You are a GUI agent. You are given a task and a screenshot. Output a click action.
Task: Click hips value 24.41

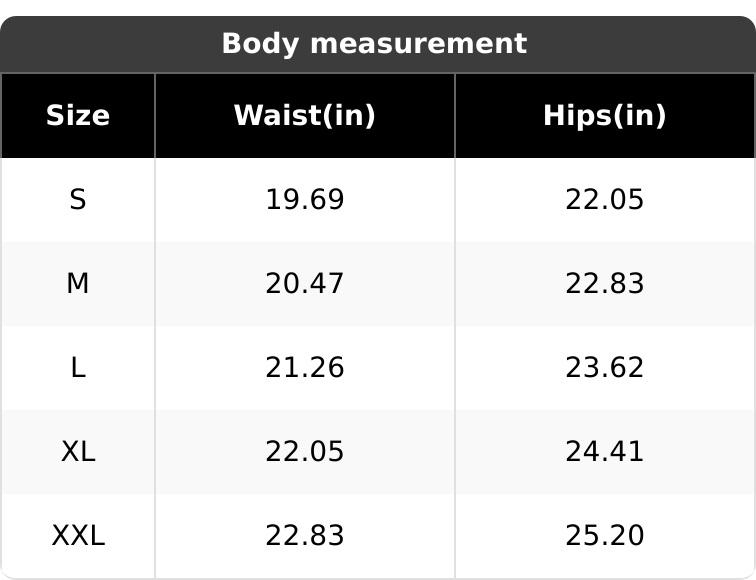click(x=604, y=452)
